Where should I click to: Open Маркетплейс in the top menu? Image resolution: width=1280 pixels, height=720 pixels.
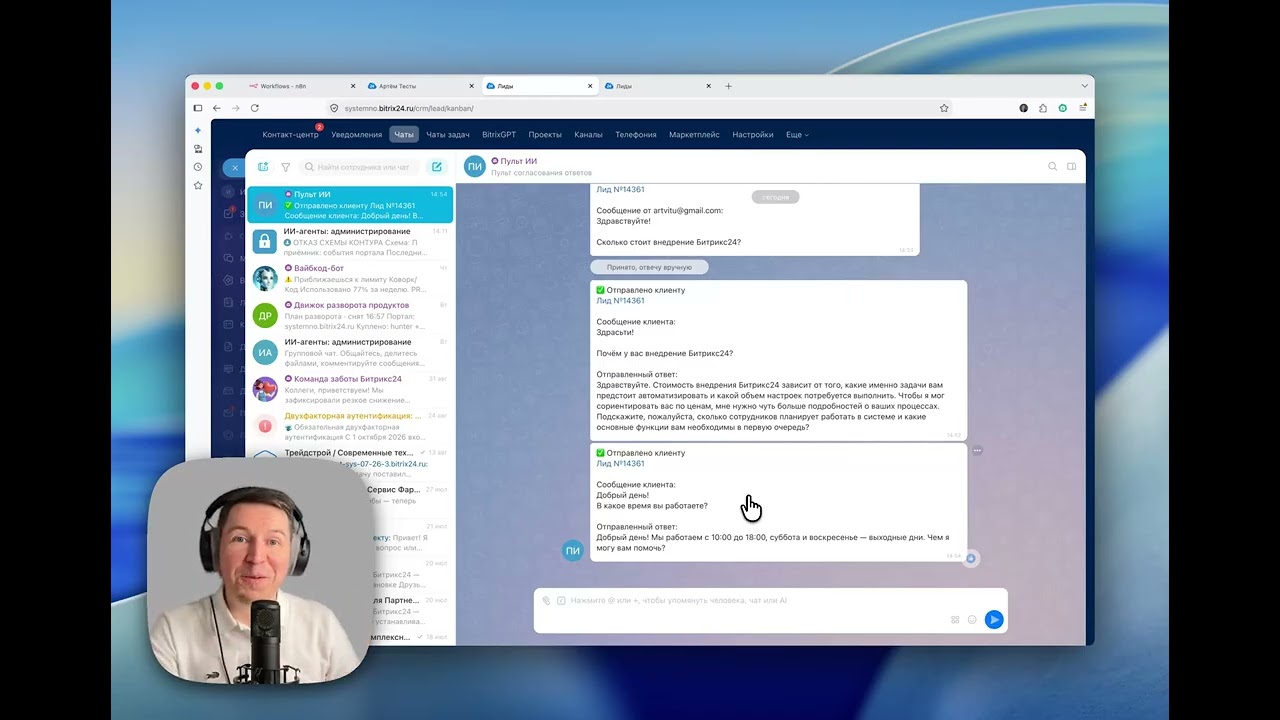(694, 134)
